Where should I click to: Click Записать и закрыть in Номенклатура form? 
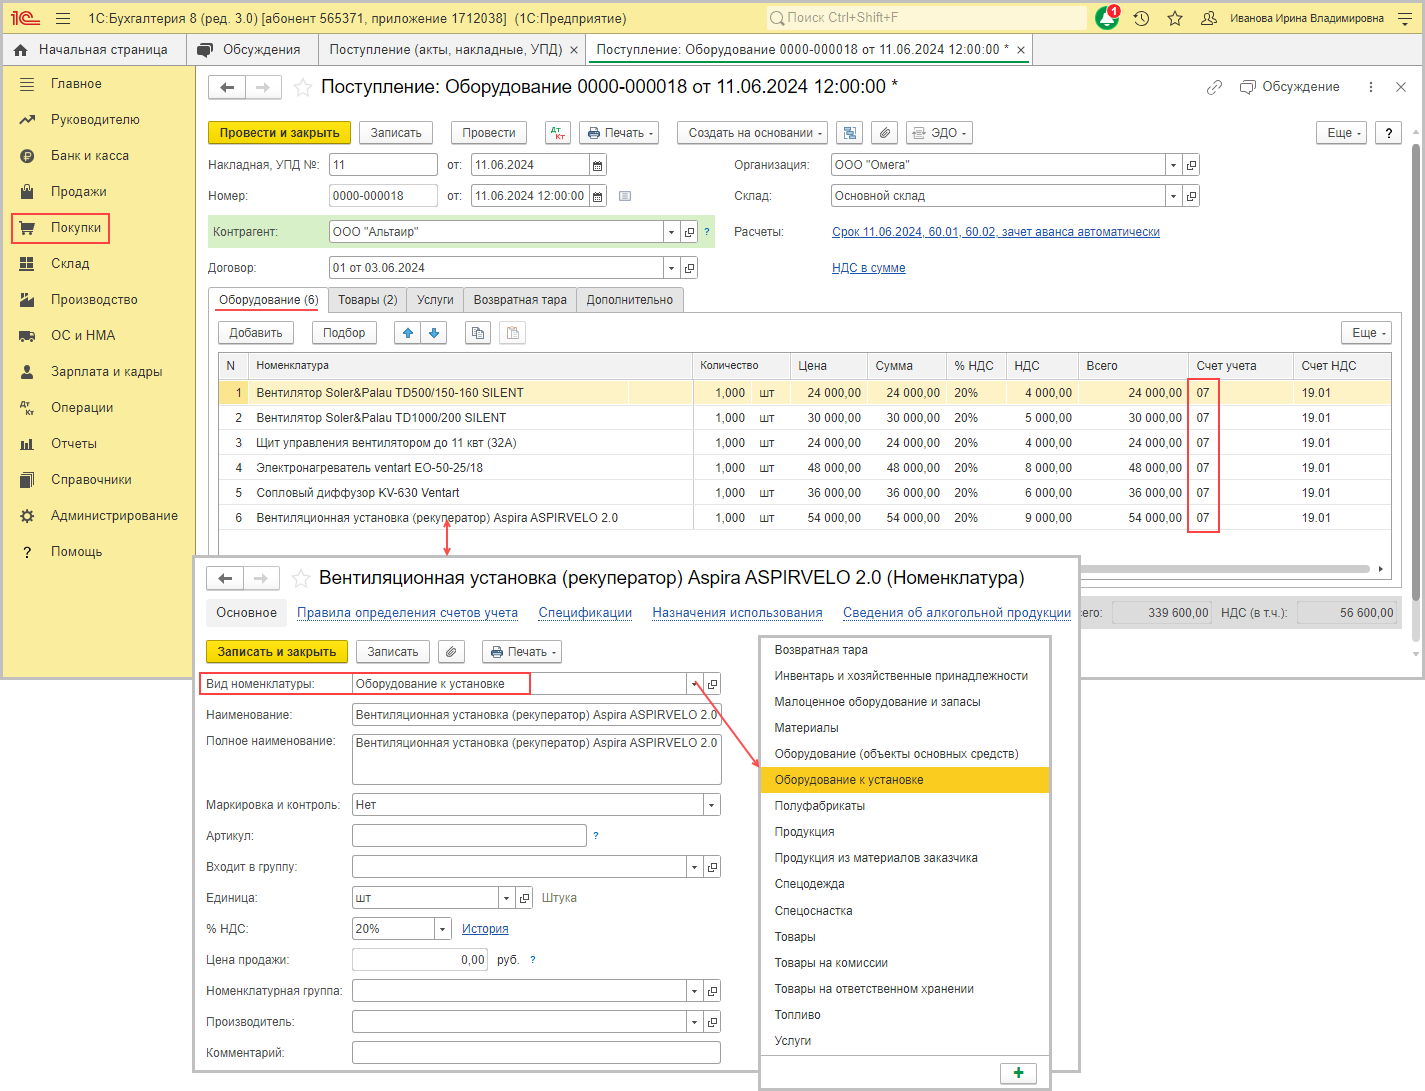[277, 652]
